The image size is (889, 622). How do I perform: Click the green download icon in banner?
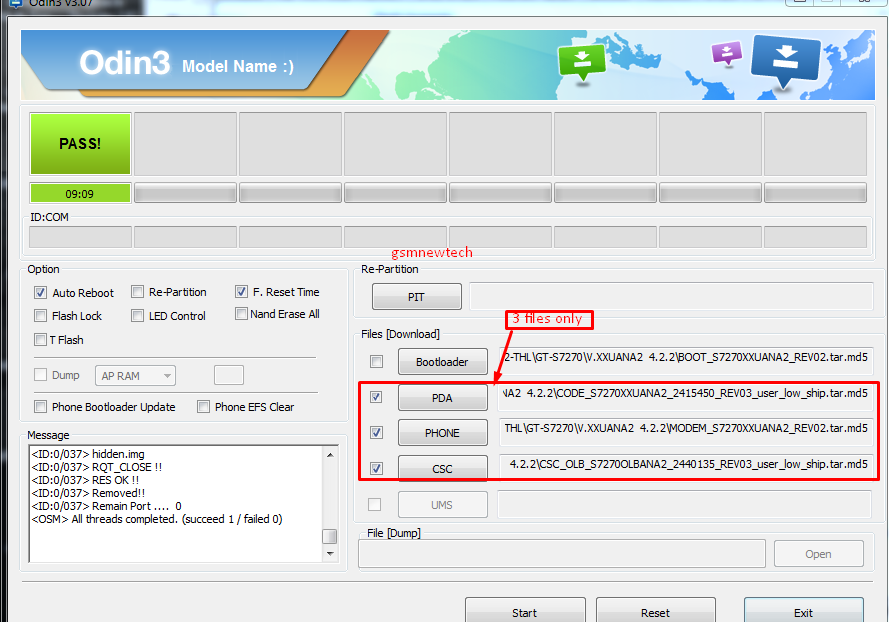(x=582, y=62)
